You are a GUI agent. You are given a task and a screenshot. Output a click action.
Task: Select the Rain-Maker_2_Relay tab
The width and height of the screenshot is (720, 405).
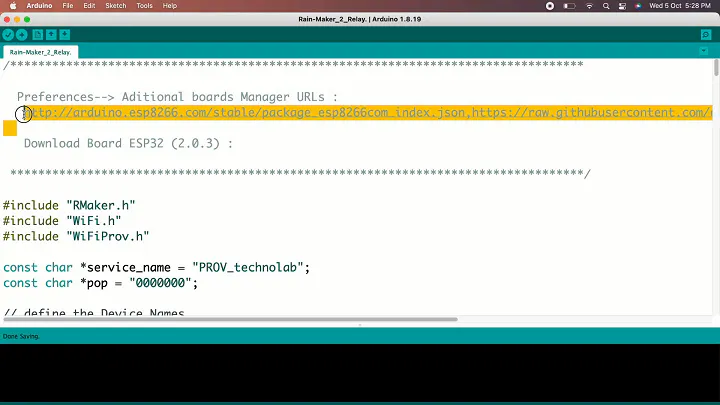(40, 52)
